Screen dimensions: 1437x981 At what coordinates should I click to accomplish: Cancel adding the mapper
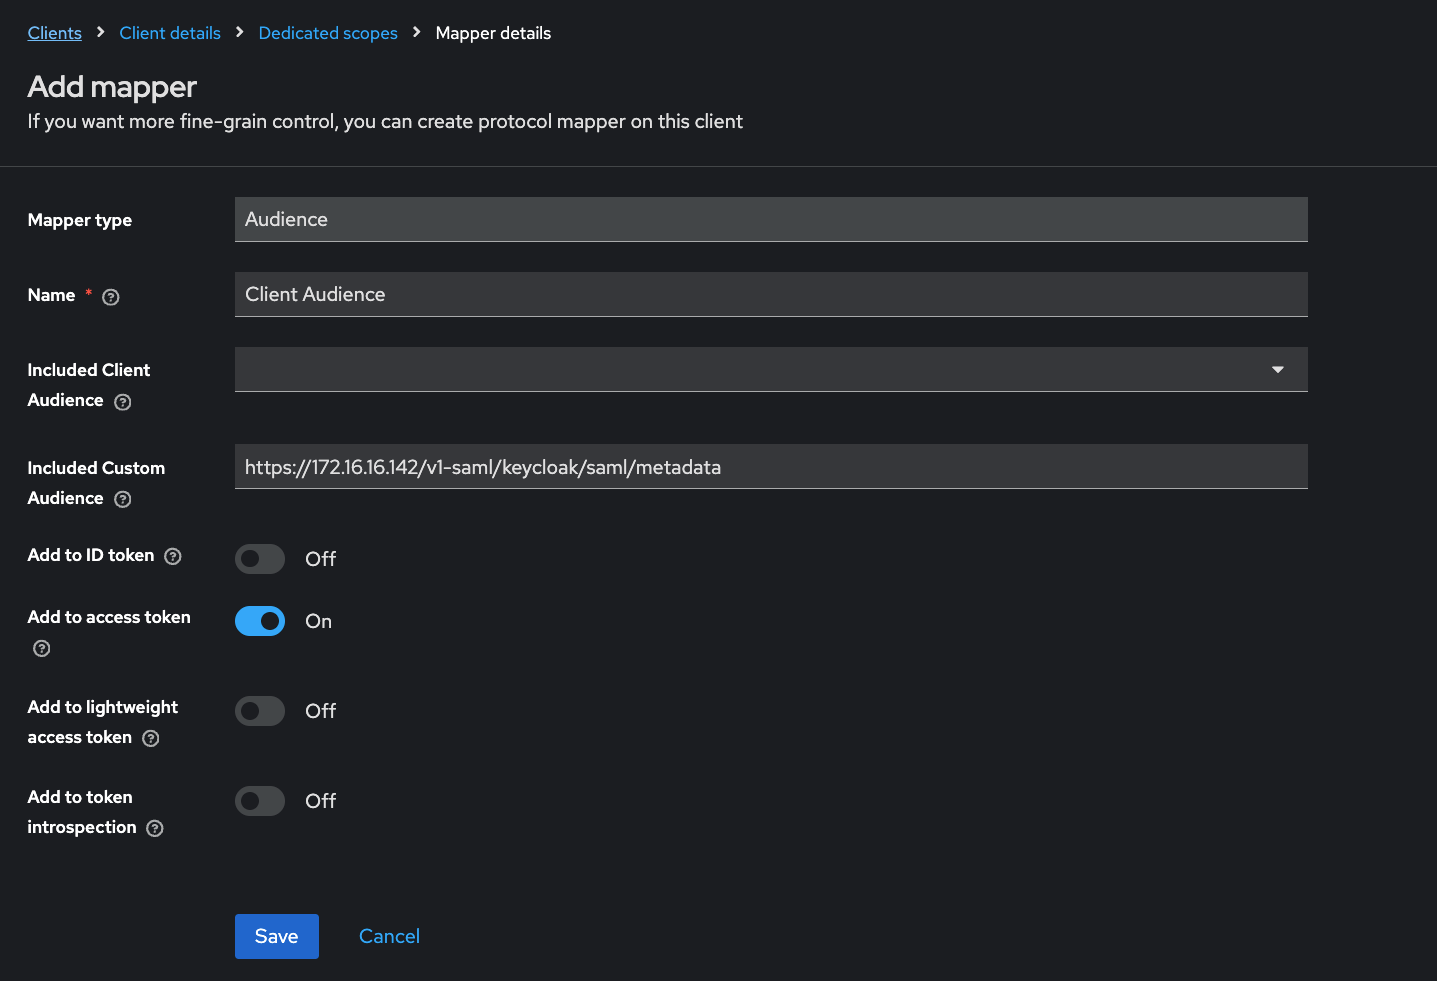click(389, 936)
